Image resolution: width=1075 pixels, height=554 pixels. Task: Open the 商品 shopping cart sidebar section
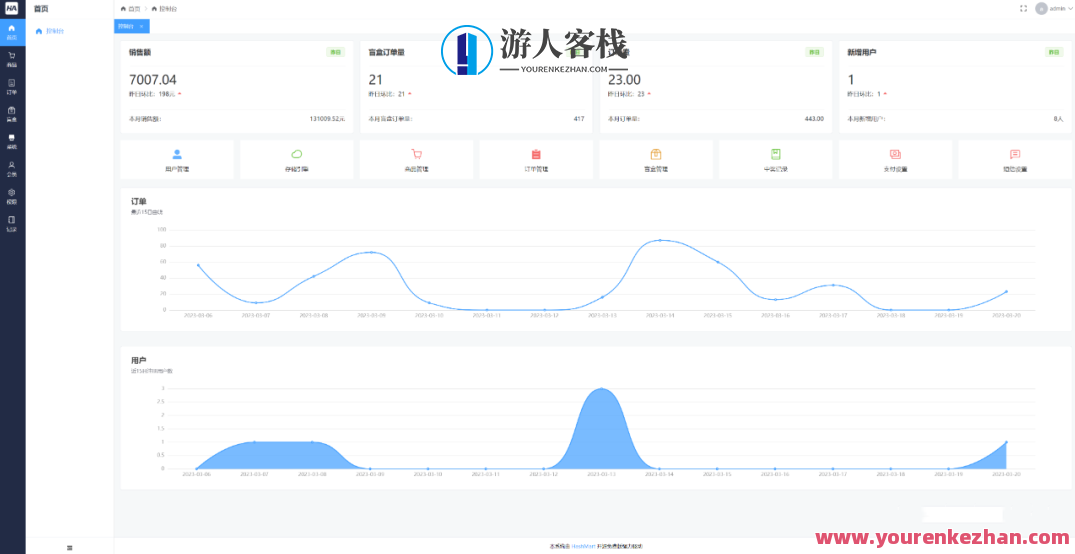(x=12, y=59)
